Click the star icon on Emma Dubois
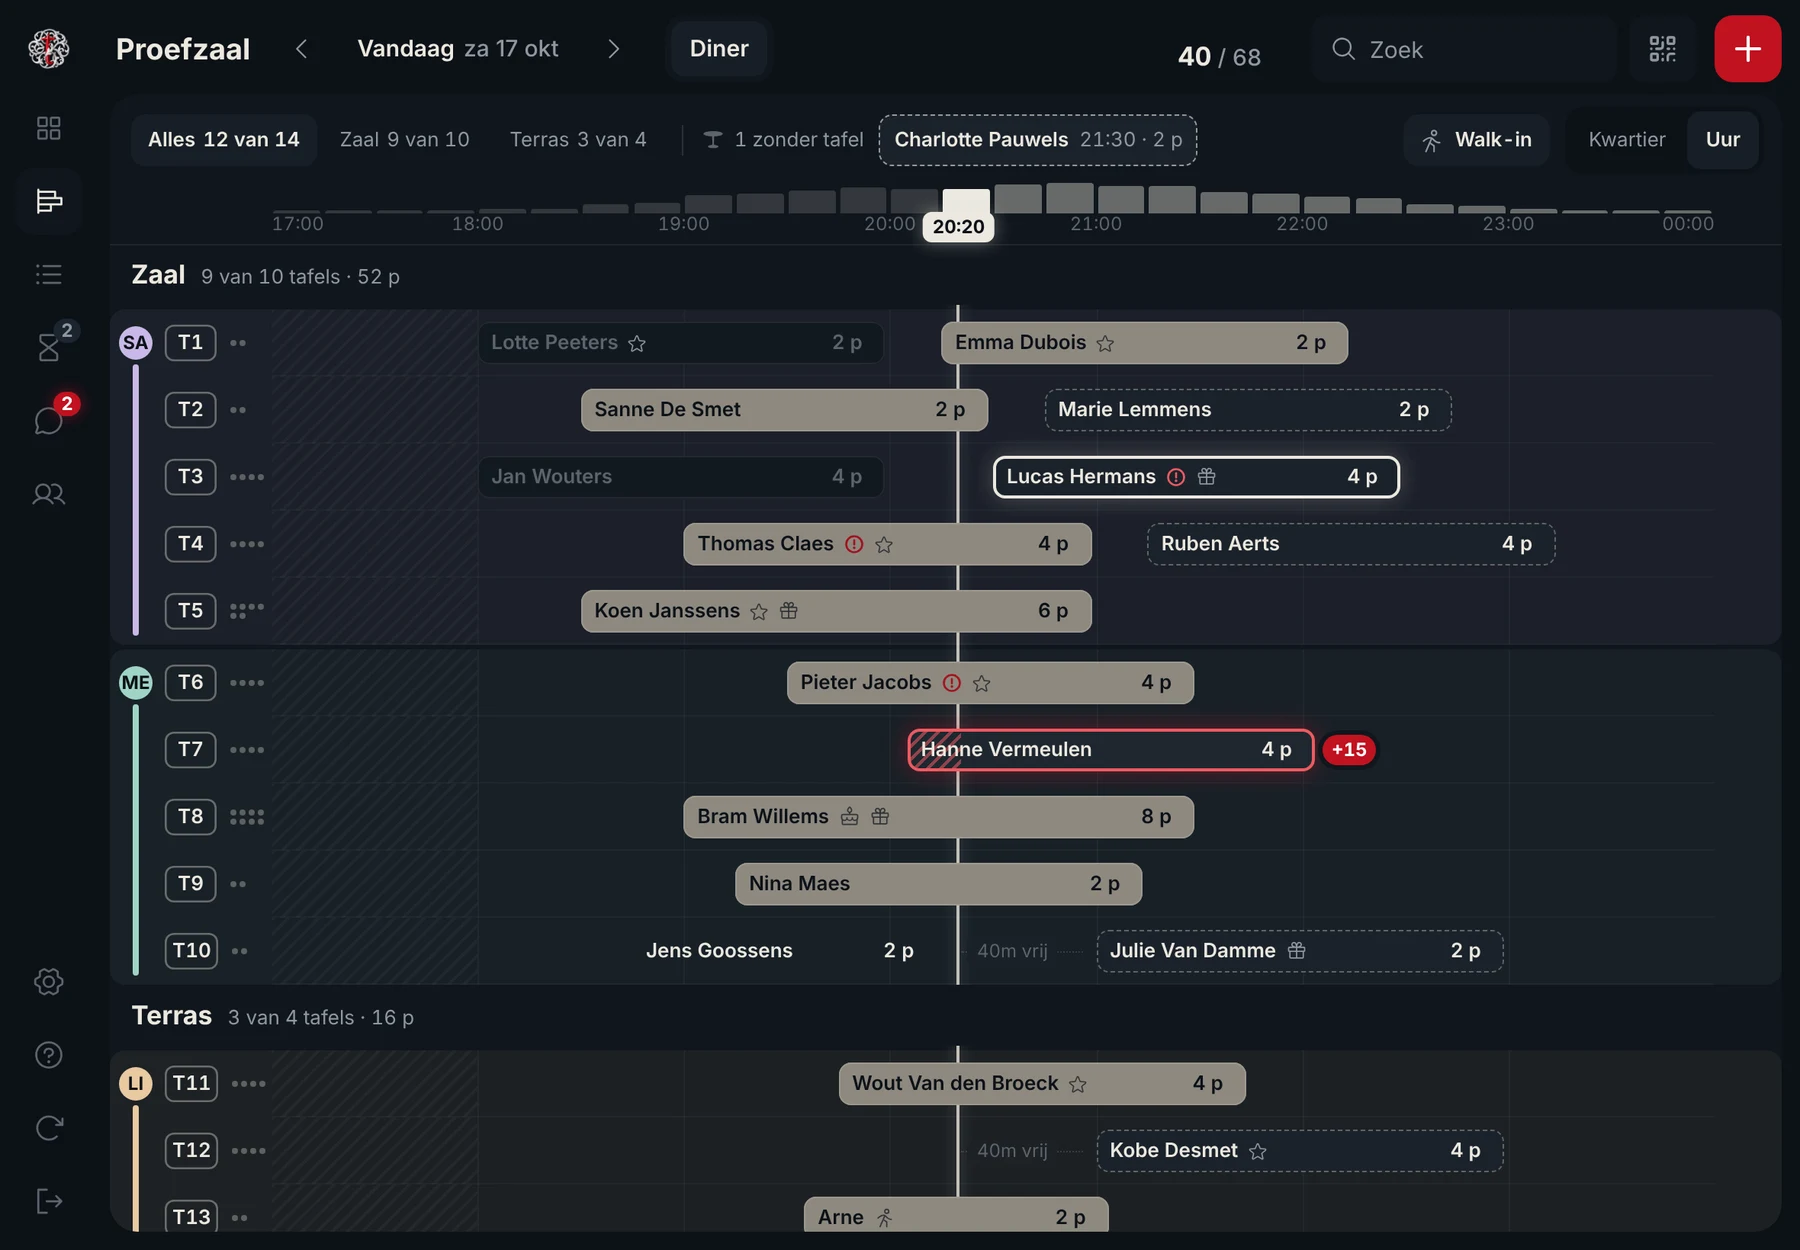Image resolution: width=1800 pixels, height=1250 pixels. 1105,344
